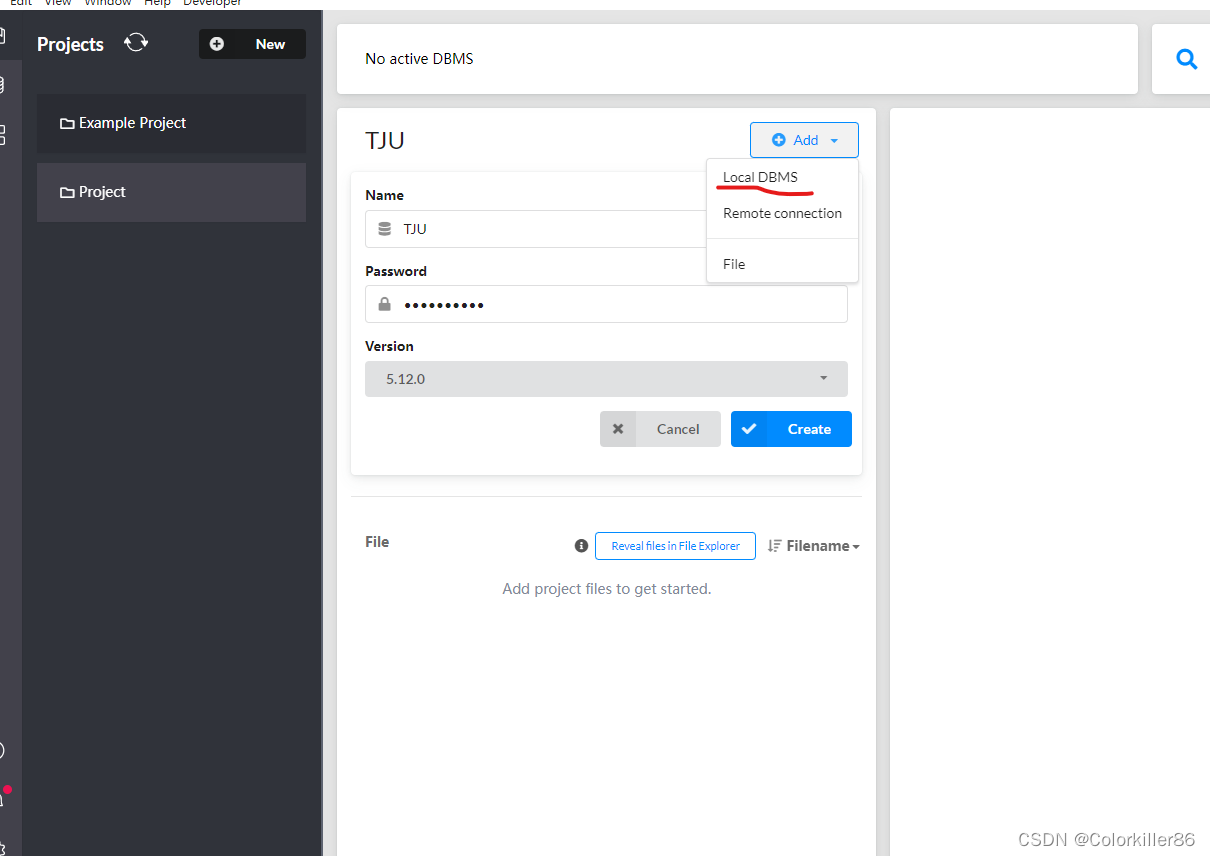The height and width of the screenshot is (856, 1210).
Task: Click Reveal files in File Explorer
Action: [x=675, y=545]
